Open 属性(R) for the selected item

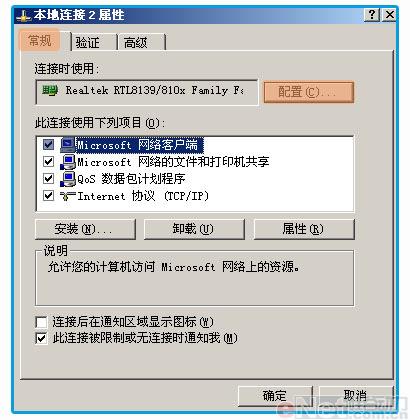pyautogui.click(x=304, y=229)
